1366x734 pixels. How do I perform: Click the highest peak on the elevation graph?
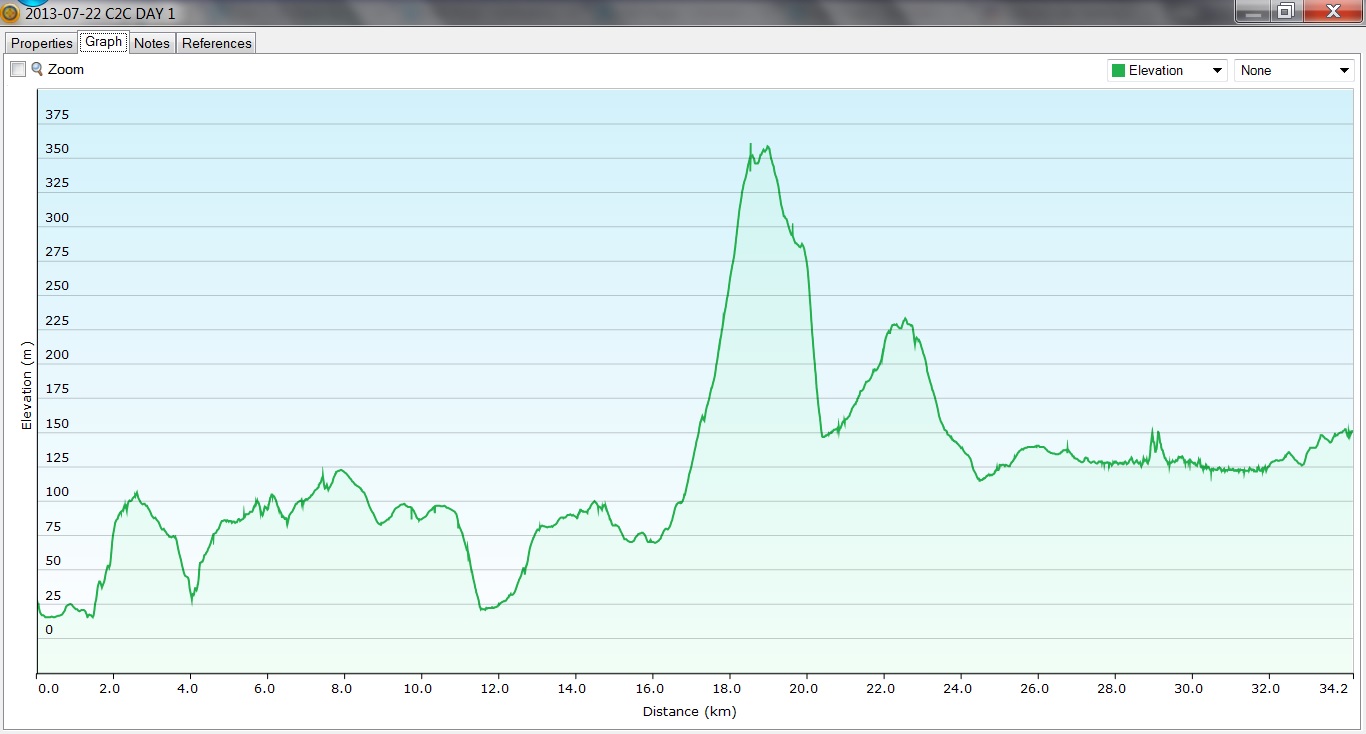pyautogui.click(x=750, y=145)
